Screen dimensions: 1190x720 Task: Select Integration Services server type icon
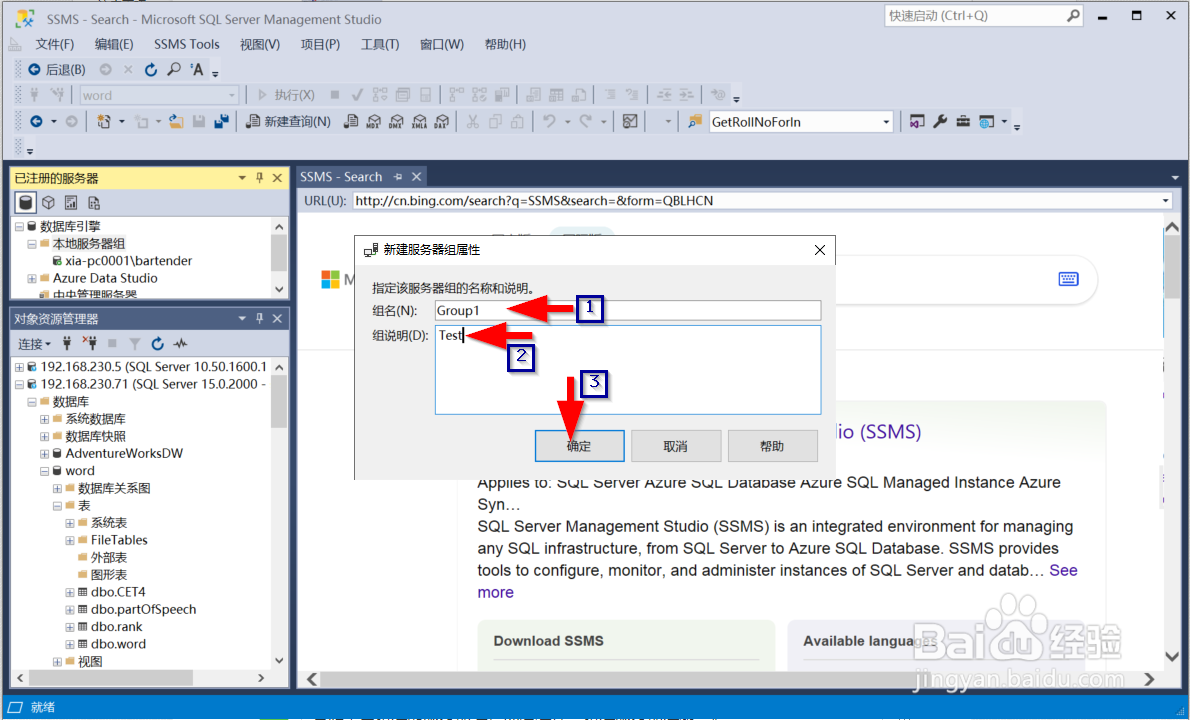pyautogui.click(x=94, y=203)
